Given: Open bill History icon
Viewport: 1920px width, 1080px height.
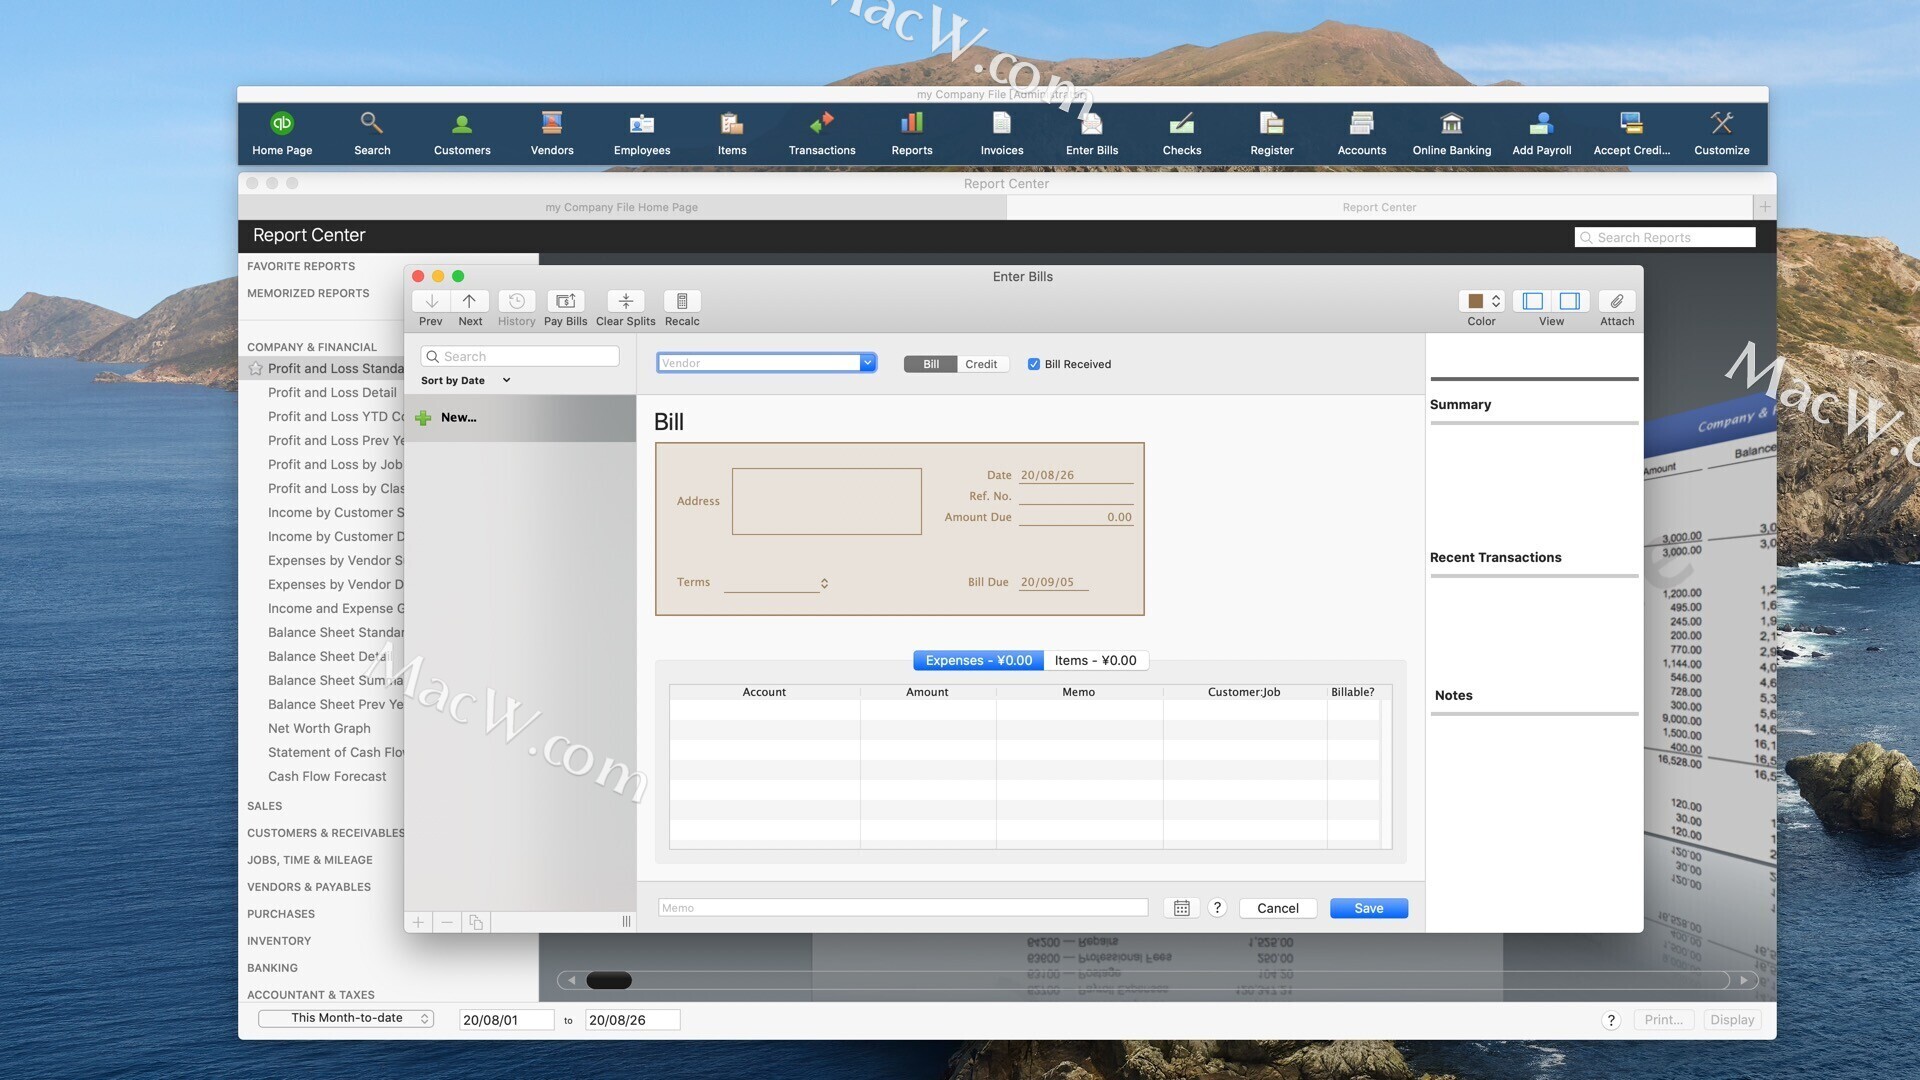Looking at the screenshot, I should click(x=517, y=302).
